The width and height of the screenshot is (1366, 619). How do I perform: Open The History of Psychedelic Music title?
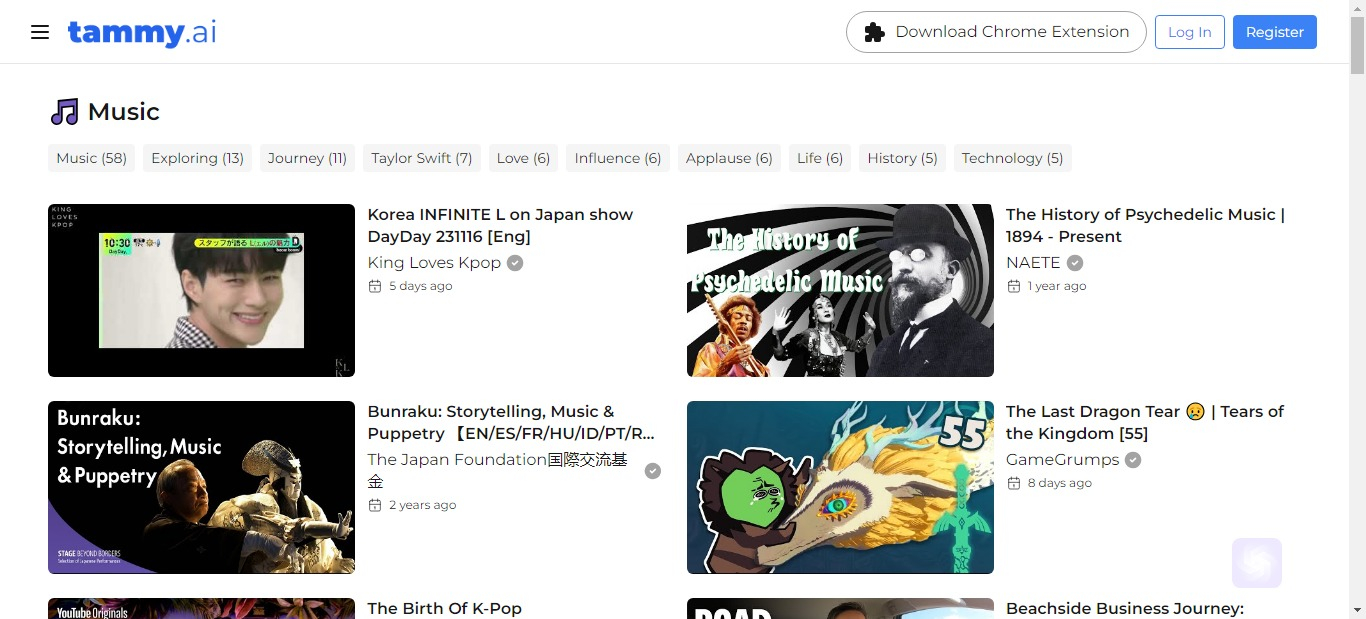click(1146, 225)
